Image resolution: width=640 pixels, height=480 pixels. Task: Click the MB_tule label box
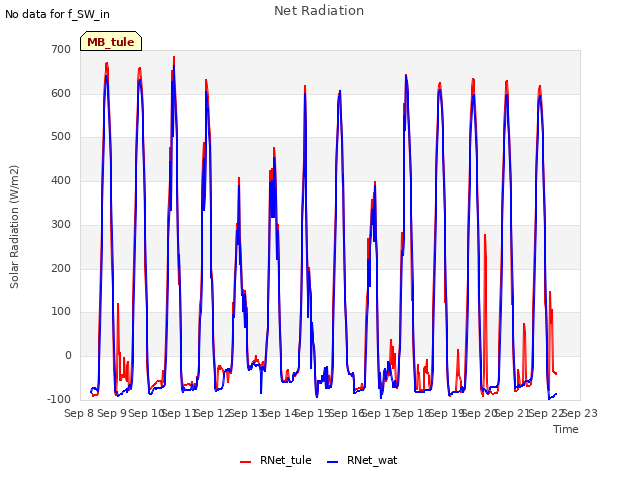(111, 41)
